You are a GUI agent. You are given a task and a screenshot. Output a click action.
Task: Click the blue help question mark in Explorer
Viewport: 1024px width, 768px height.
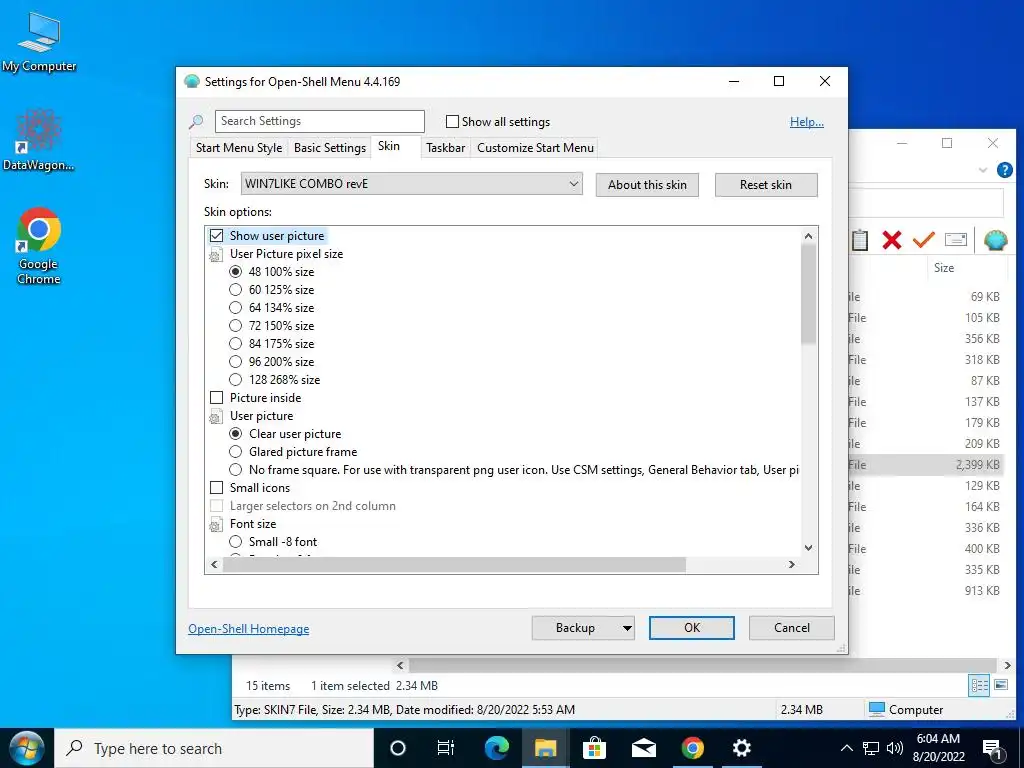(1004, 170)
